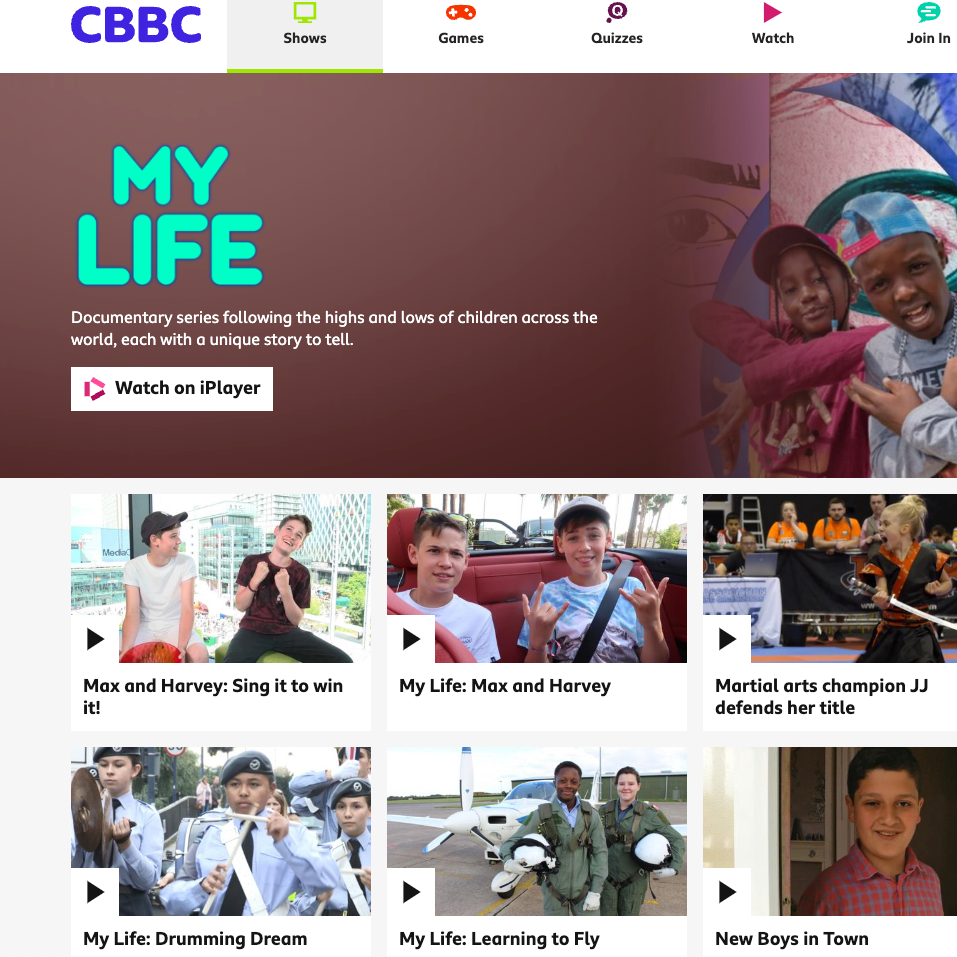Play the My Life: Max and Harvey video
Screen dimensions: 957x957
[x=411, y=639]
